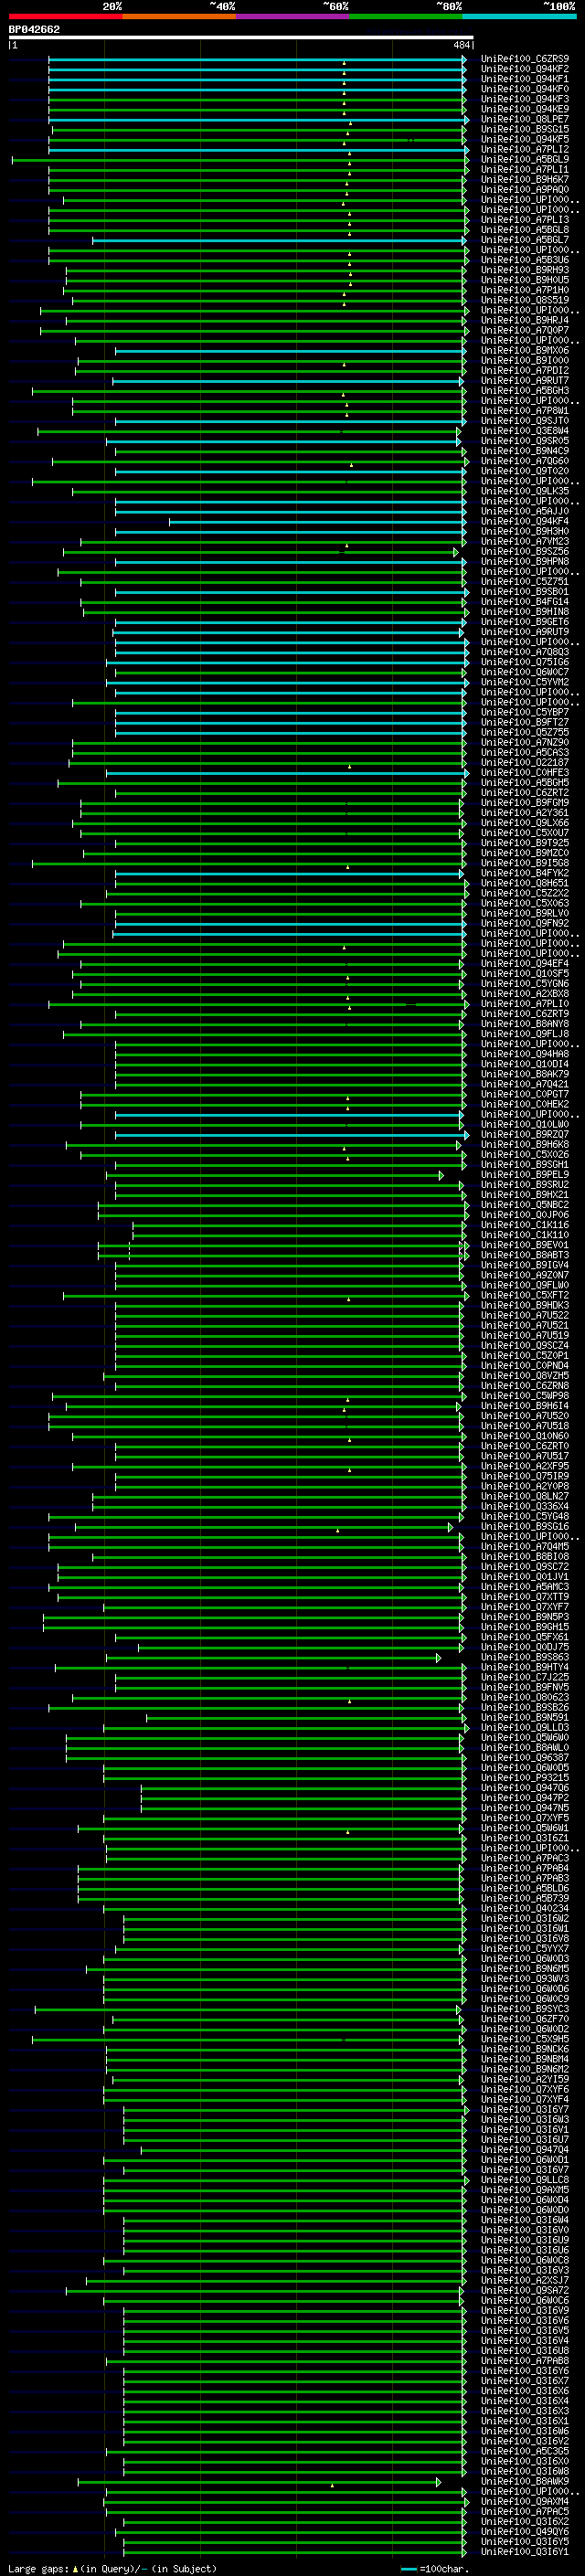Select hit label UniRef100_Q9LK35
Image resolution: width=585 pixels, height=2576 pixels.
524,491
